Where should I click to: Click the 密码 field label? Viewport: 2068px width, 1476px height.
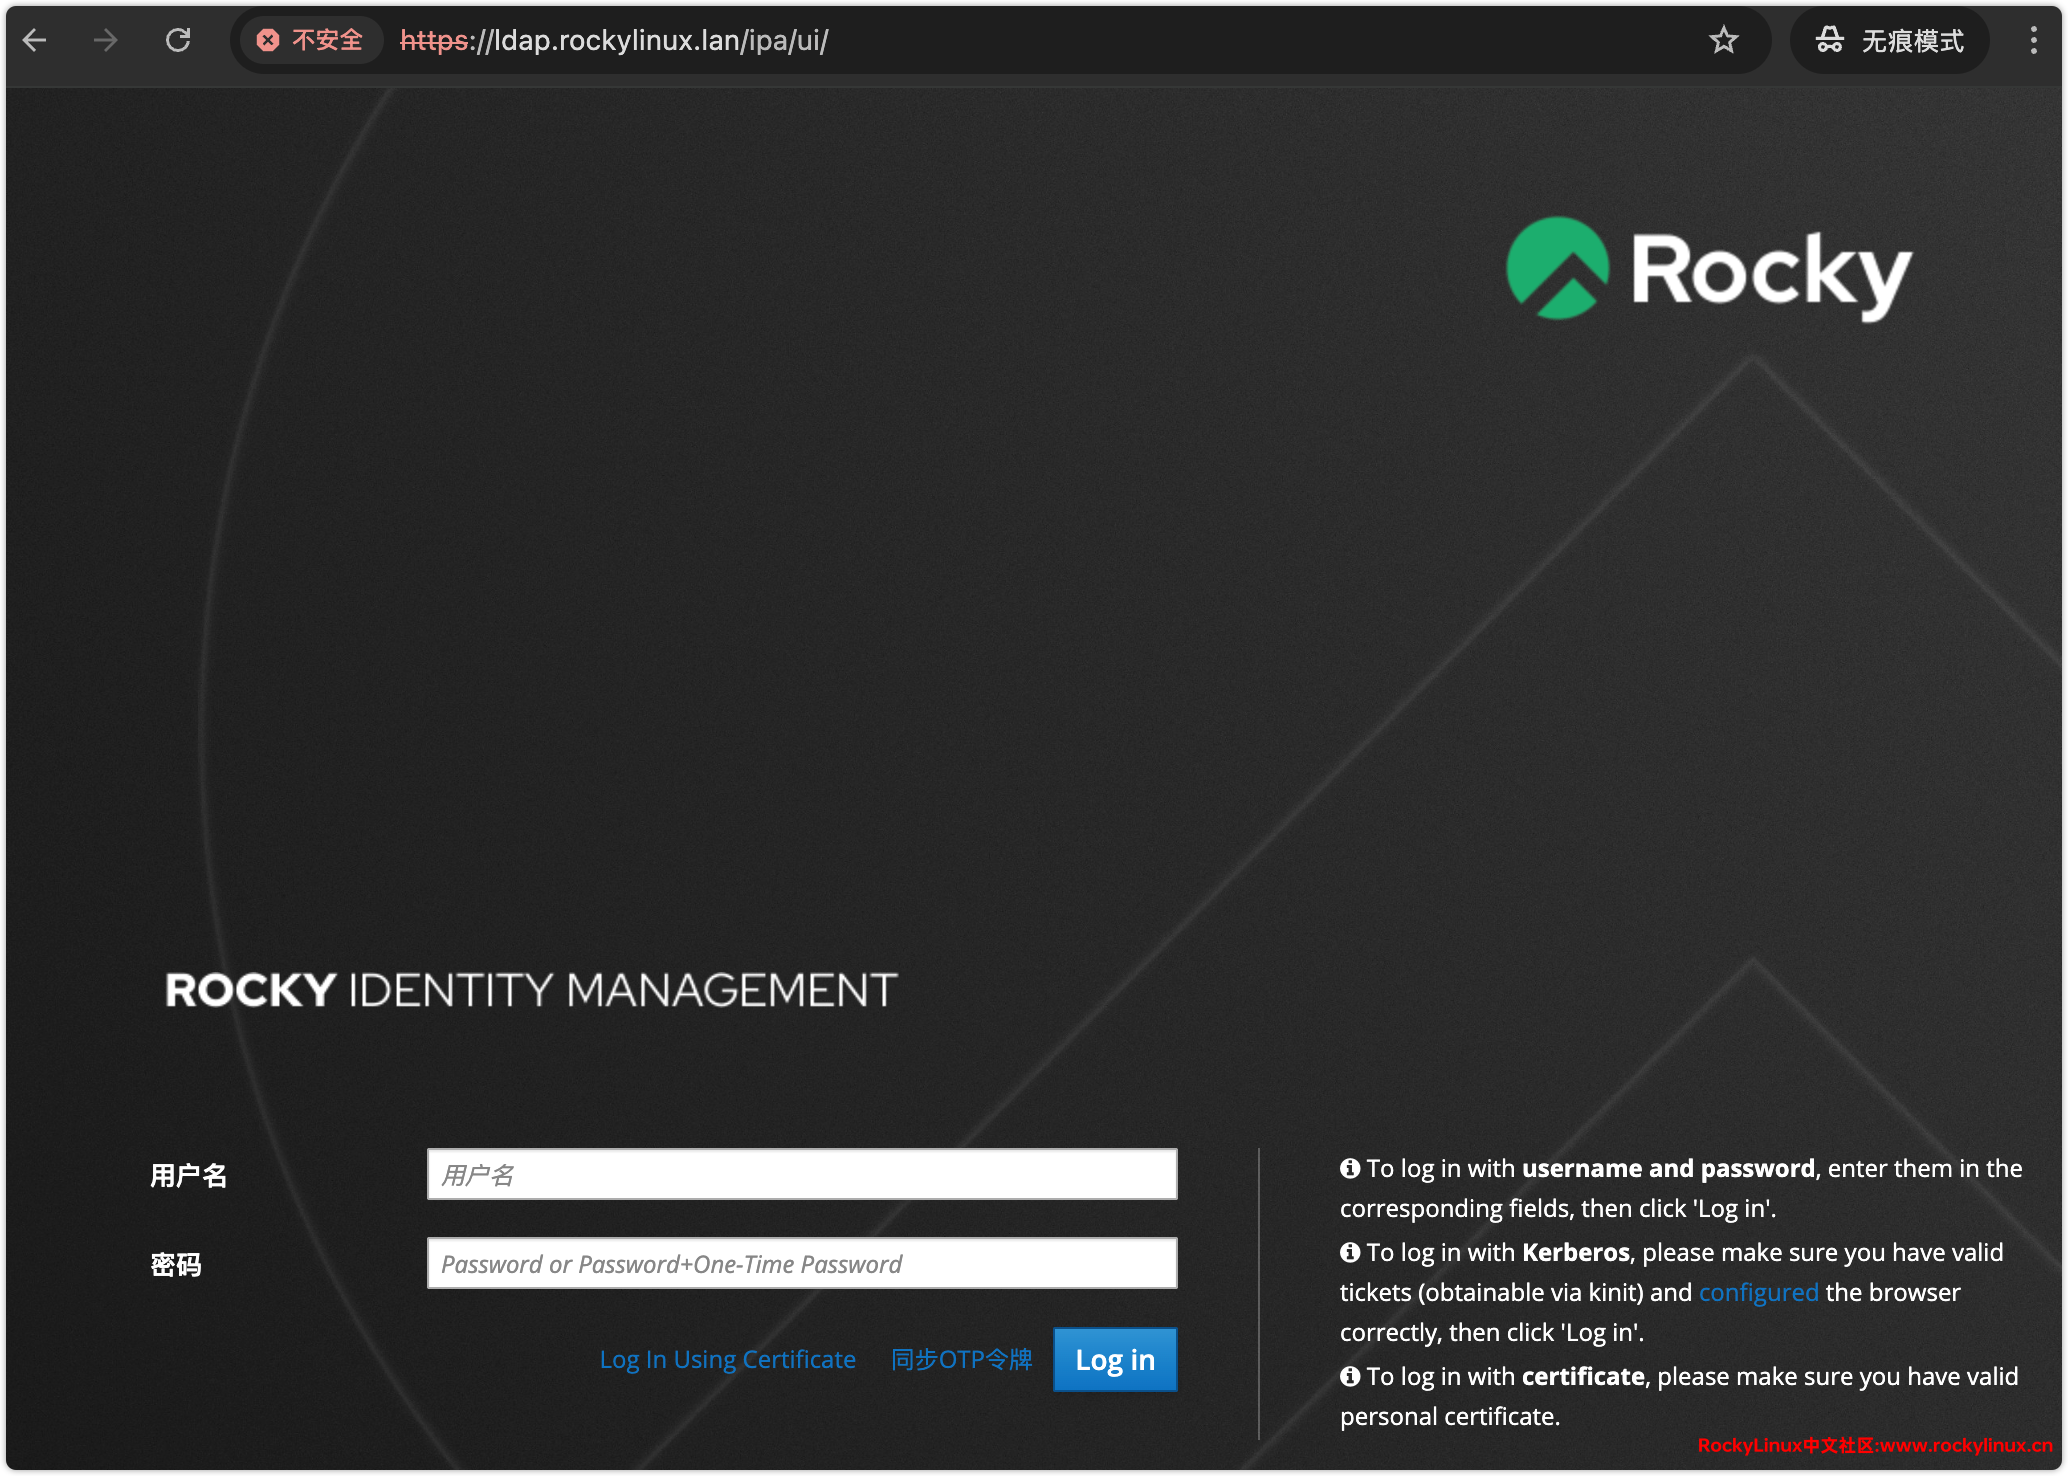pos(176,1265)
